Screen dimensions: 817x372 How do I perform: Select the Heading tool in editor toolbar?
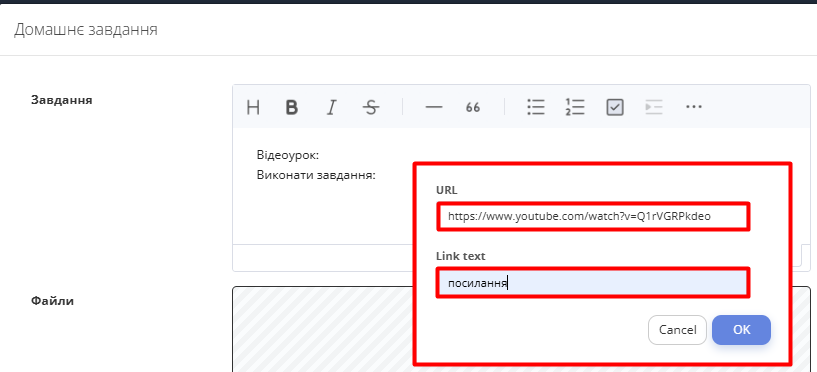coord(253,107)
